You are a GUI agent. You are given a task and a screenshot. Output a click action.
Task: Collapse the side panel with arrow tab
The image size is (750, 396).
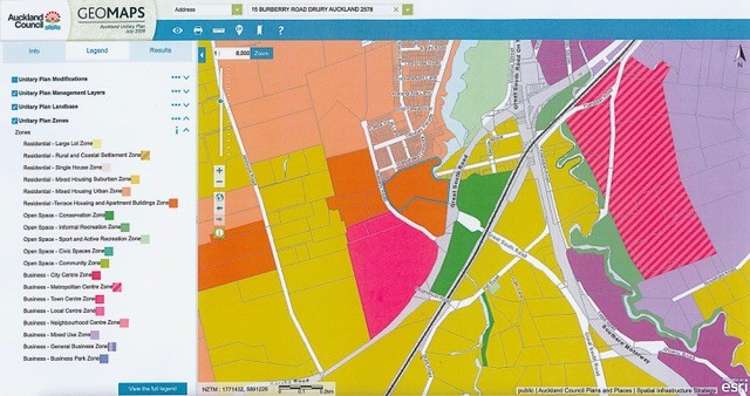(201, 55)
